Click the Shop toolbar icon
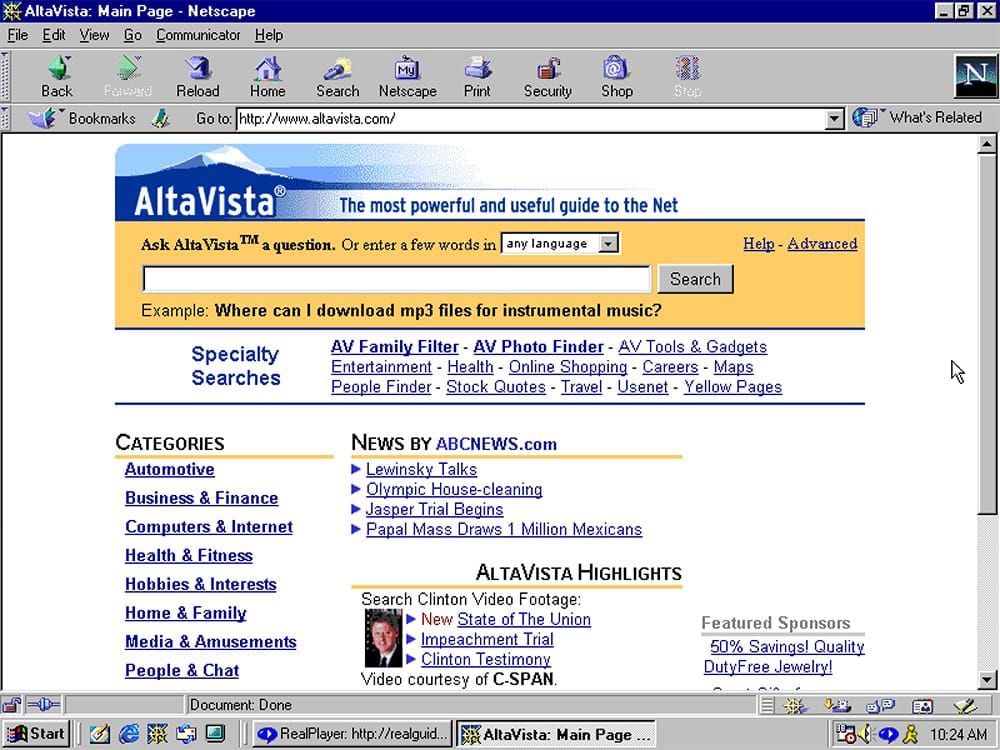The height and width of the screenshot is (750, 1000). point(617,75)
